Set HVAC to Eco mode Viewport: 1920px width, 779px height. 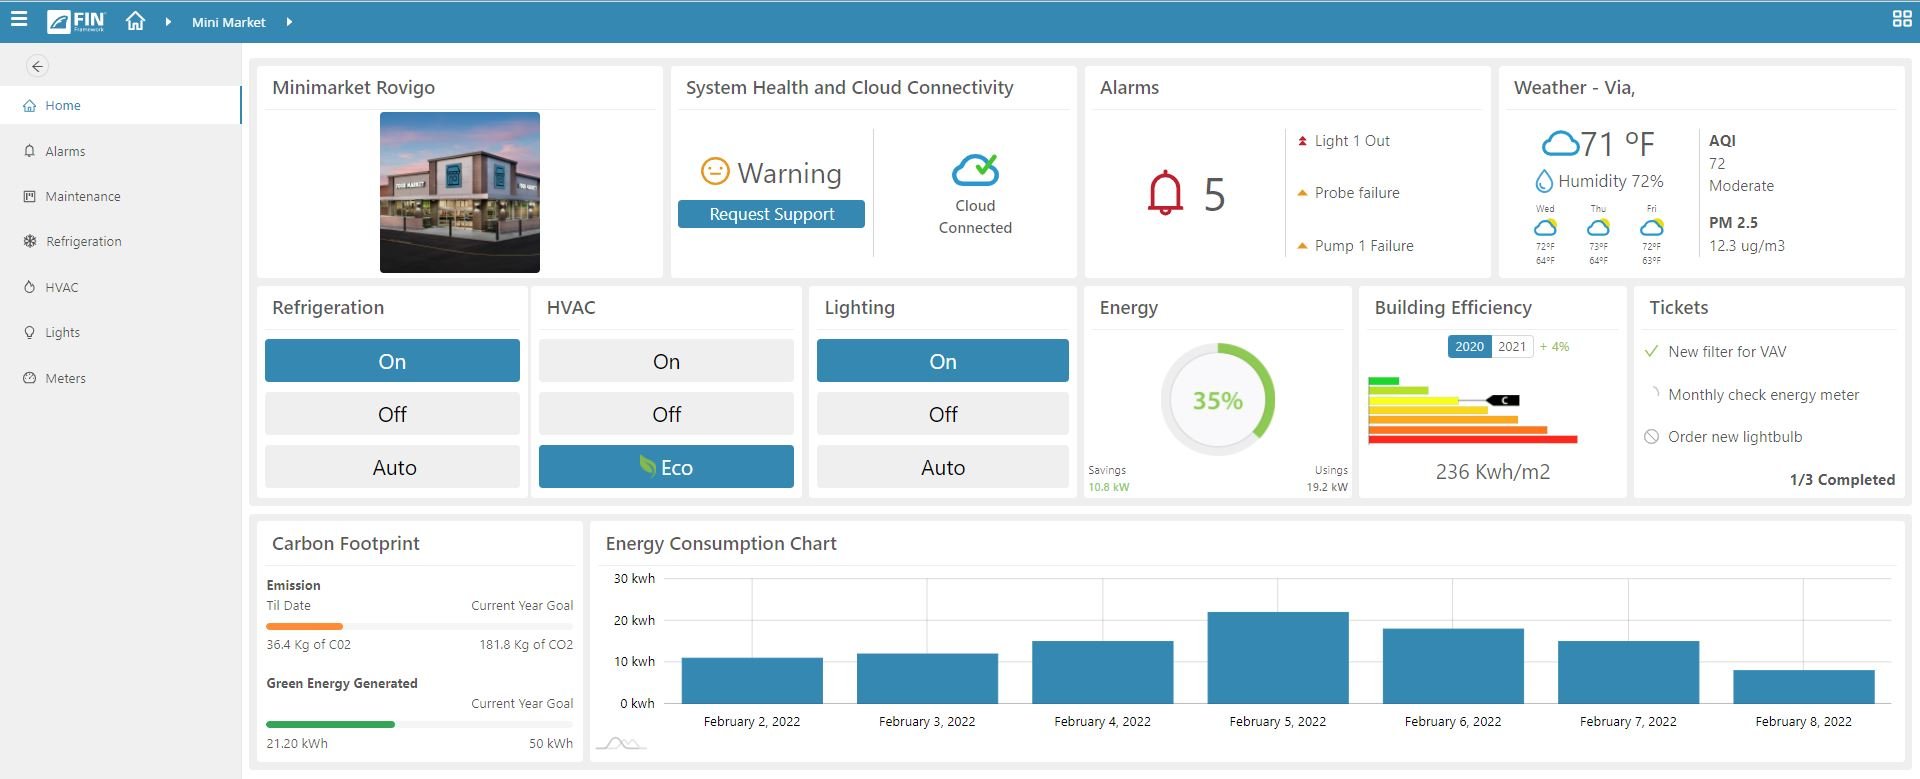[x=666, y=467]
